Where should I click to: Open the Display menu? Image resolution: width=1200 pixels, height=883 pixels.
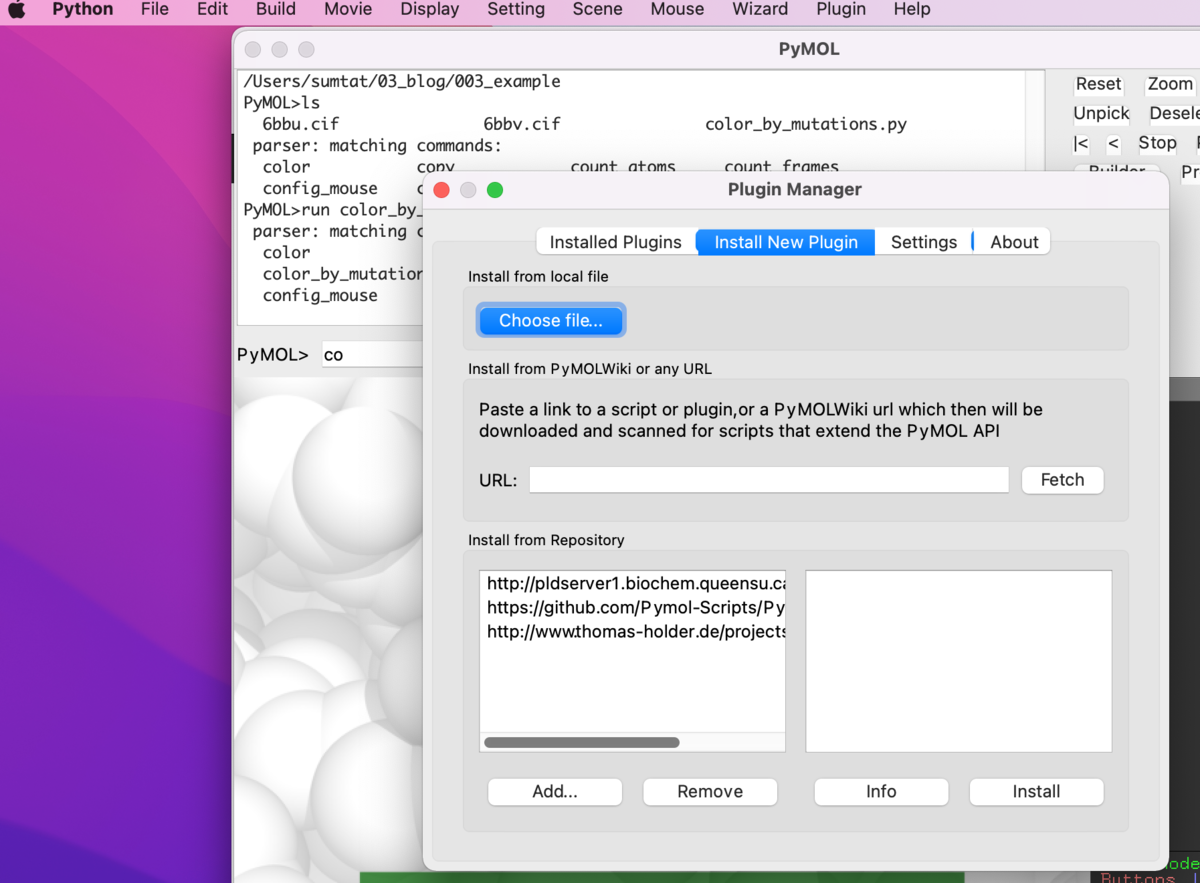click(x=430, y=9)
